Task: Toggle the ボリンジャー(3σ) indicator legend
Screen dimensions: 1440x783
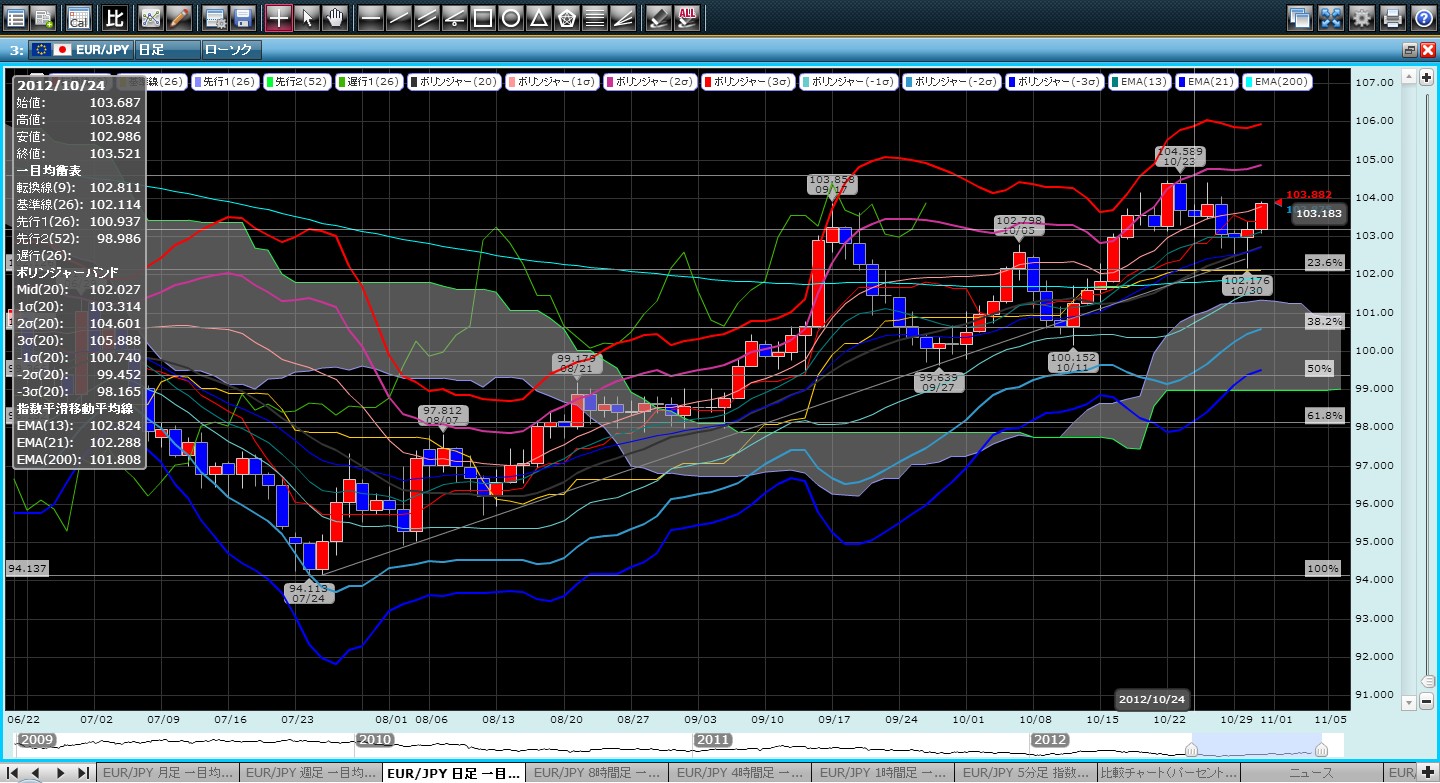Action: click(748, 81)
